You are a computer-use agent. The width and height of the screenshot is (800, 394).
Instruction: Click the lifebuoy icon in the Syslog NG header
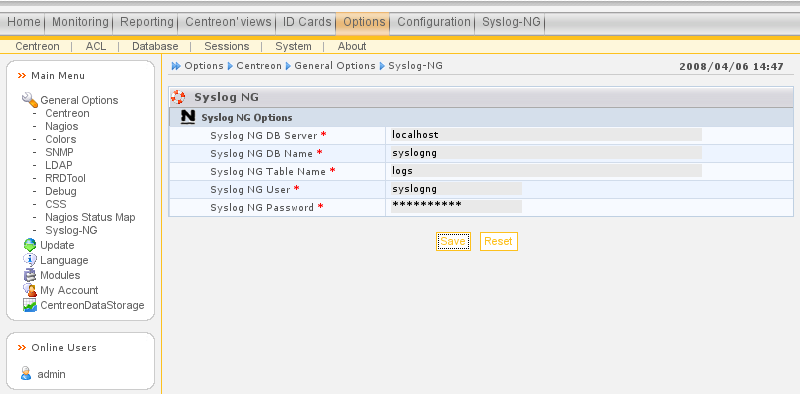point(178,97)
